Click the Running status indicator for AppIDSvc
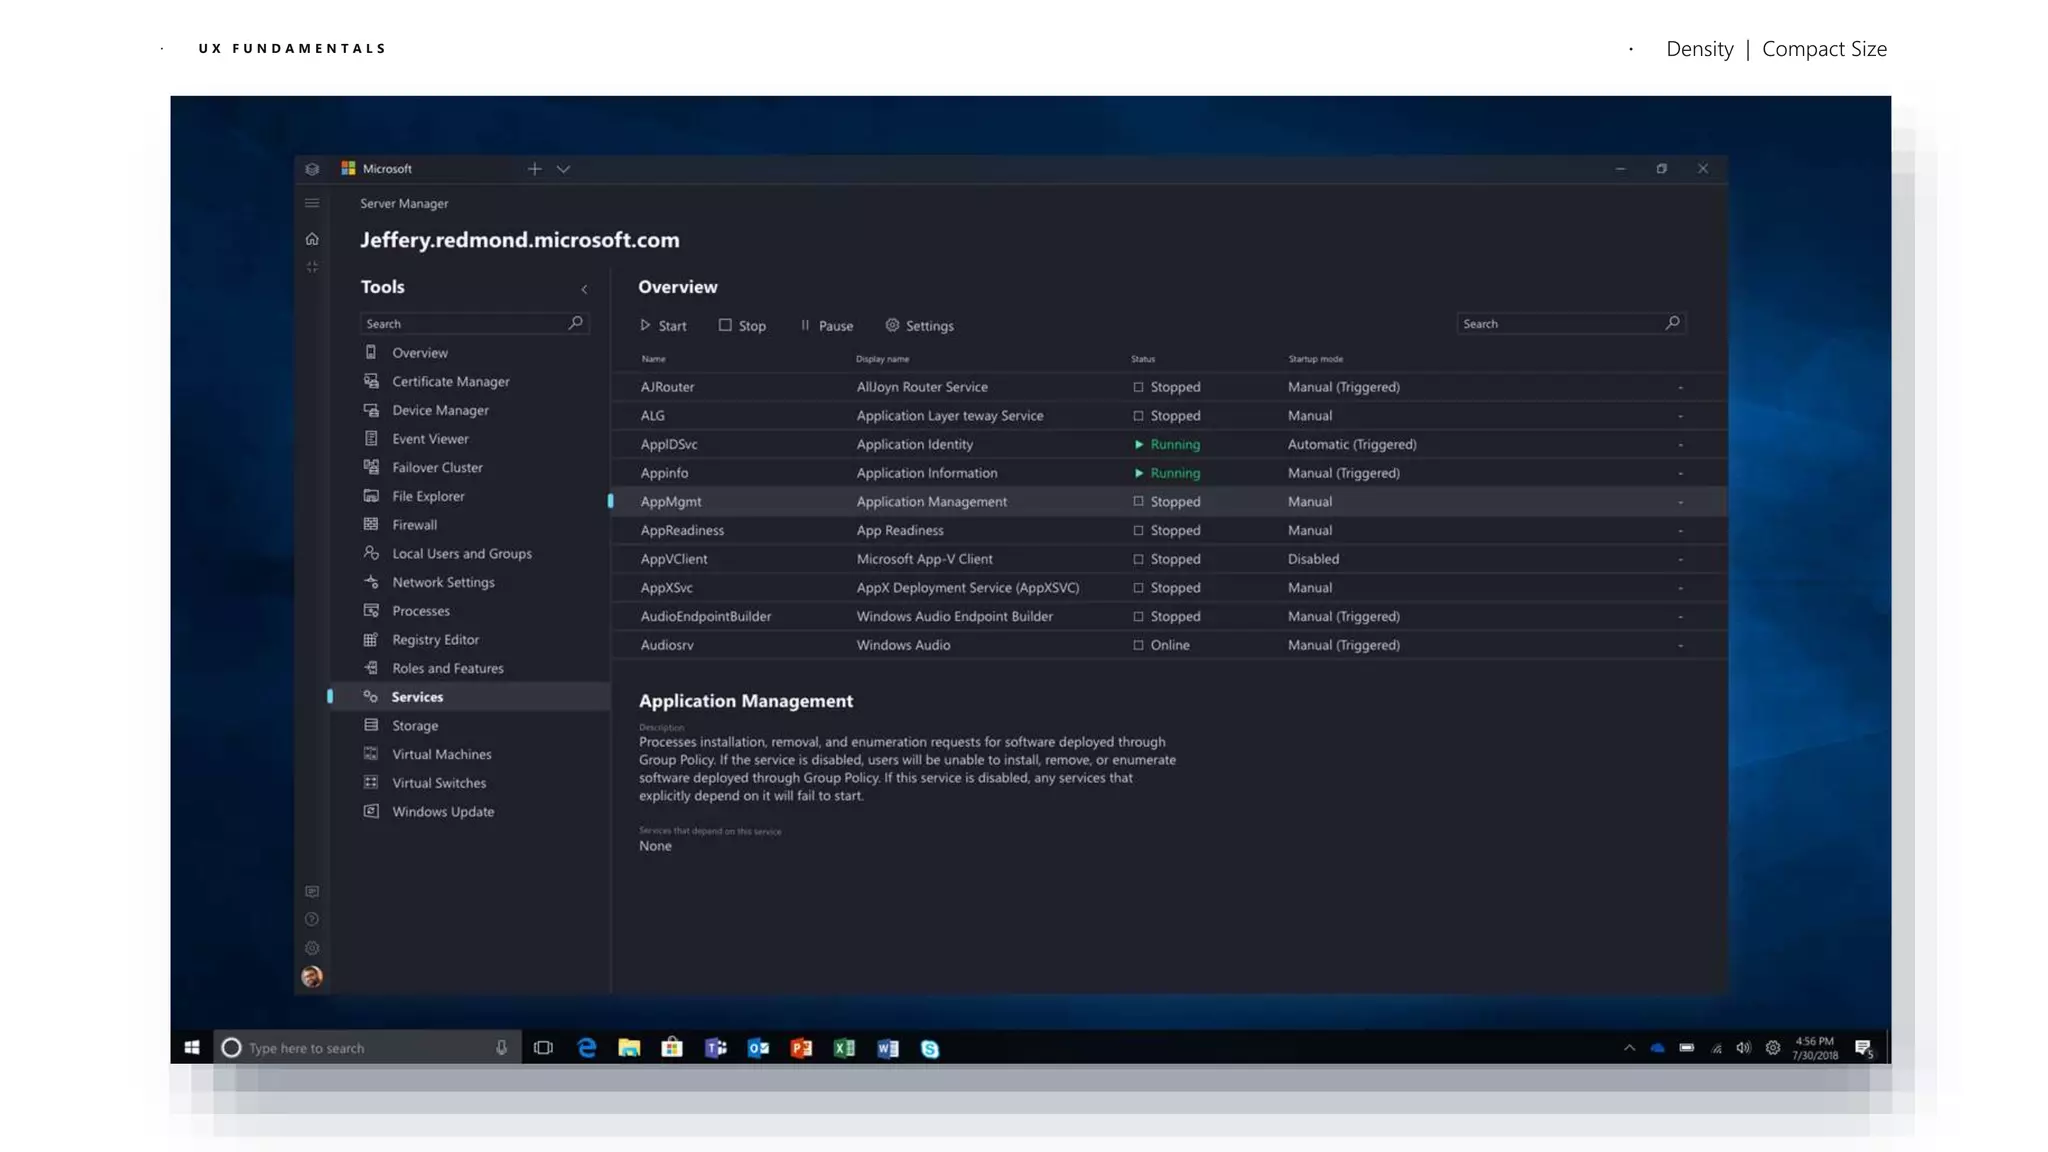 pos(1138,444)
